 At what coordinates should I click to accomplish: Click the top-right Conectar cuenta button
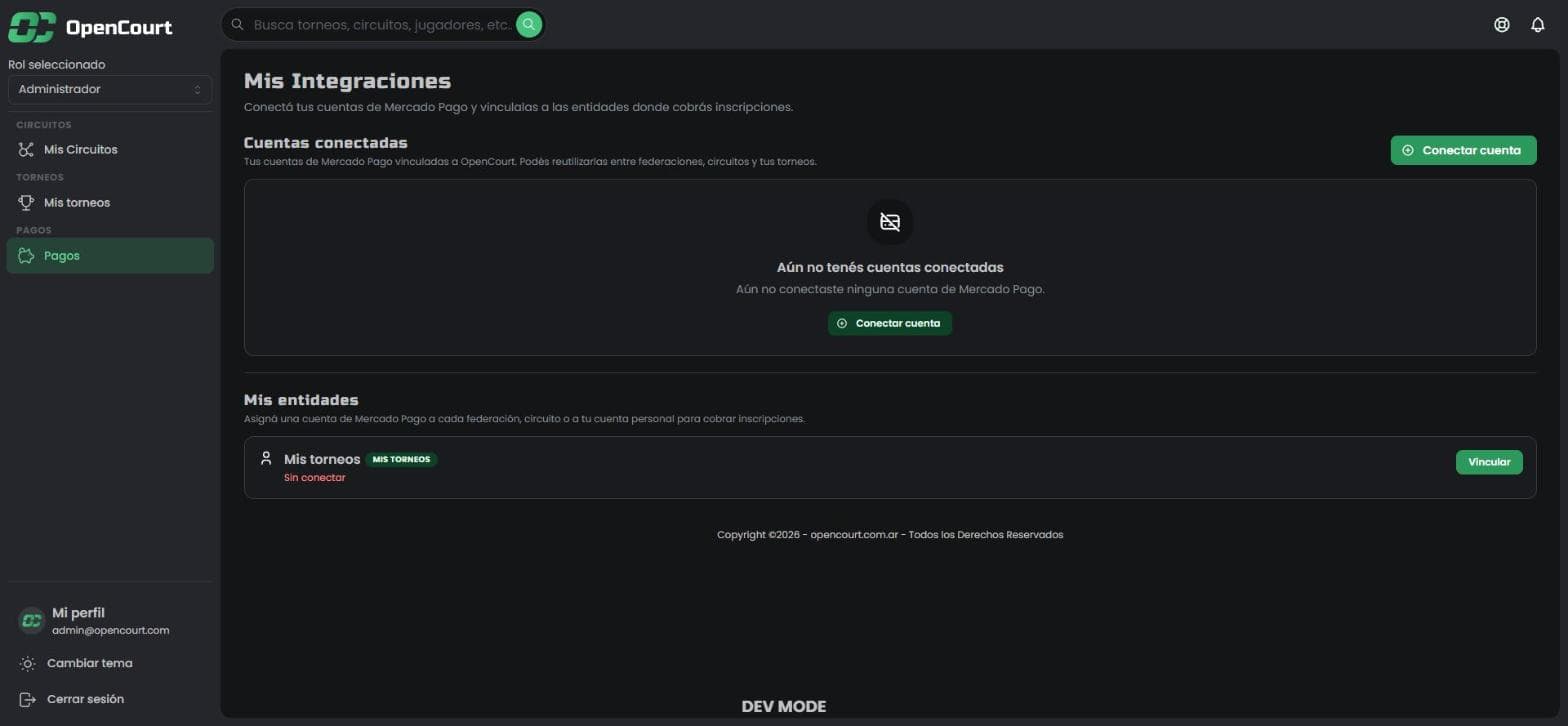[x=1463, y=150]
